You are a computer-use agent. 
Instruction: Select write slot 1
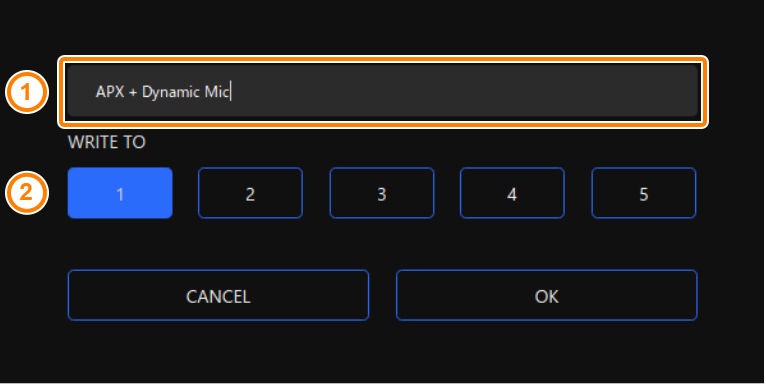pos(120,193)
